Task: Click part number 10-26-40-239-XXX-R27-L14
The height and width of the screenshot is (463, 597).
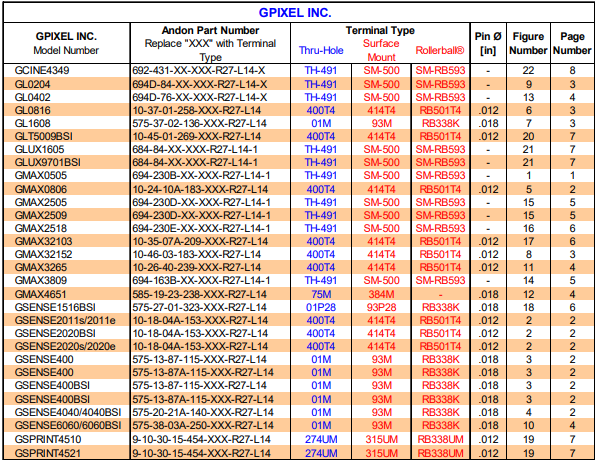Action: (x=197, y=267)
